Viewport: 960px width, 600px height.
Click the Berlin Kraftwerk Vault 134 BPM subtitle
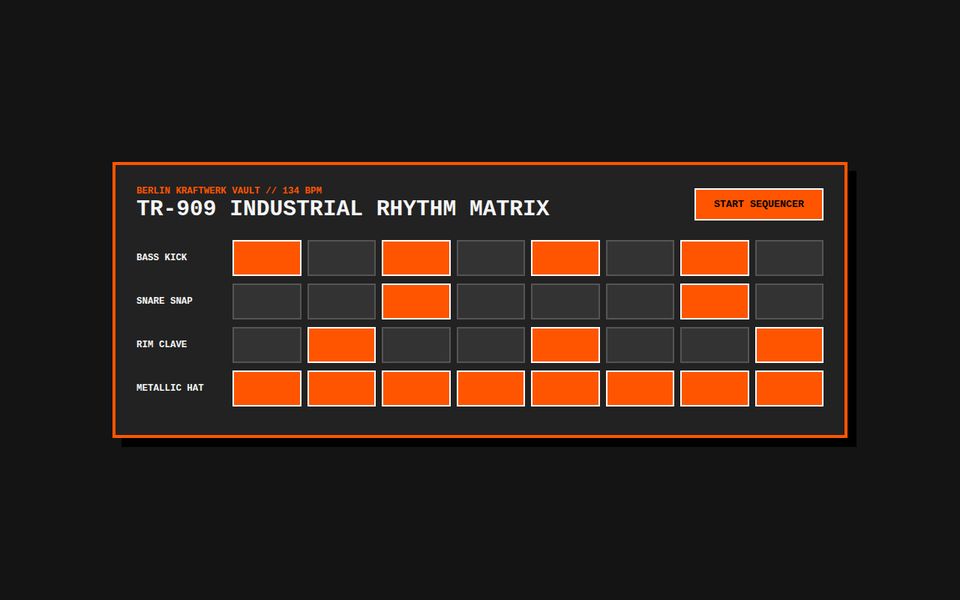click(x=229, y=190)
